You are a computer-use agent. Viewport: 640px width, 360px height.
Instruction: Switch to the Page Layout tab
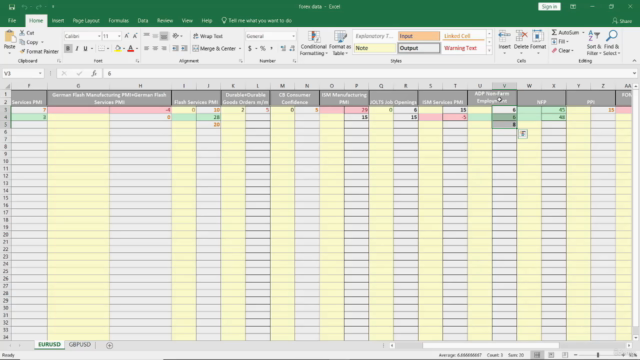coord(86,20)
